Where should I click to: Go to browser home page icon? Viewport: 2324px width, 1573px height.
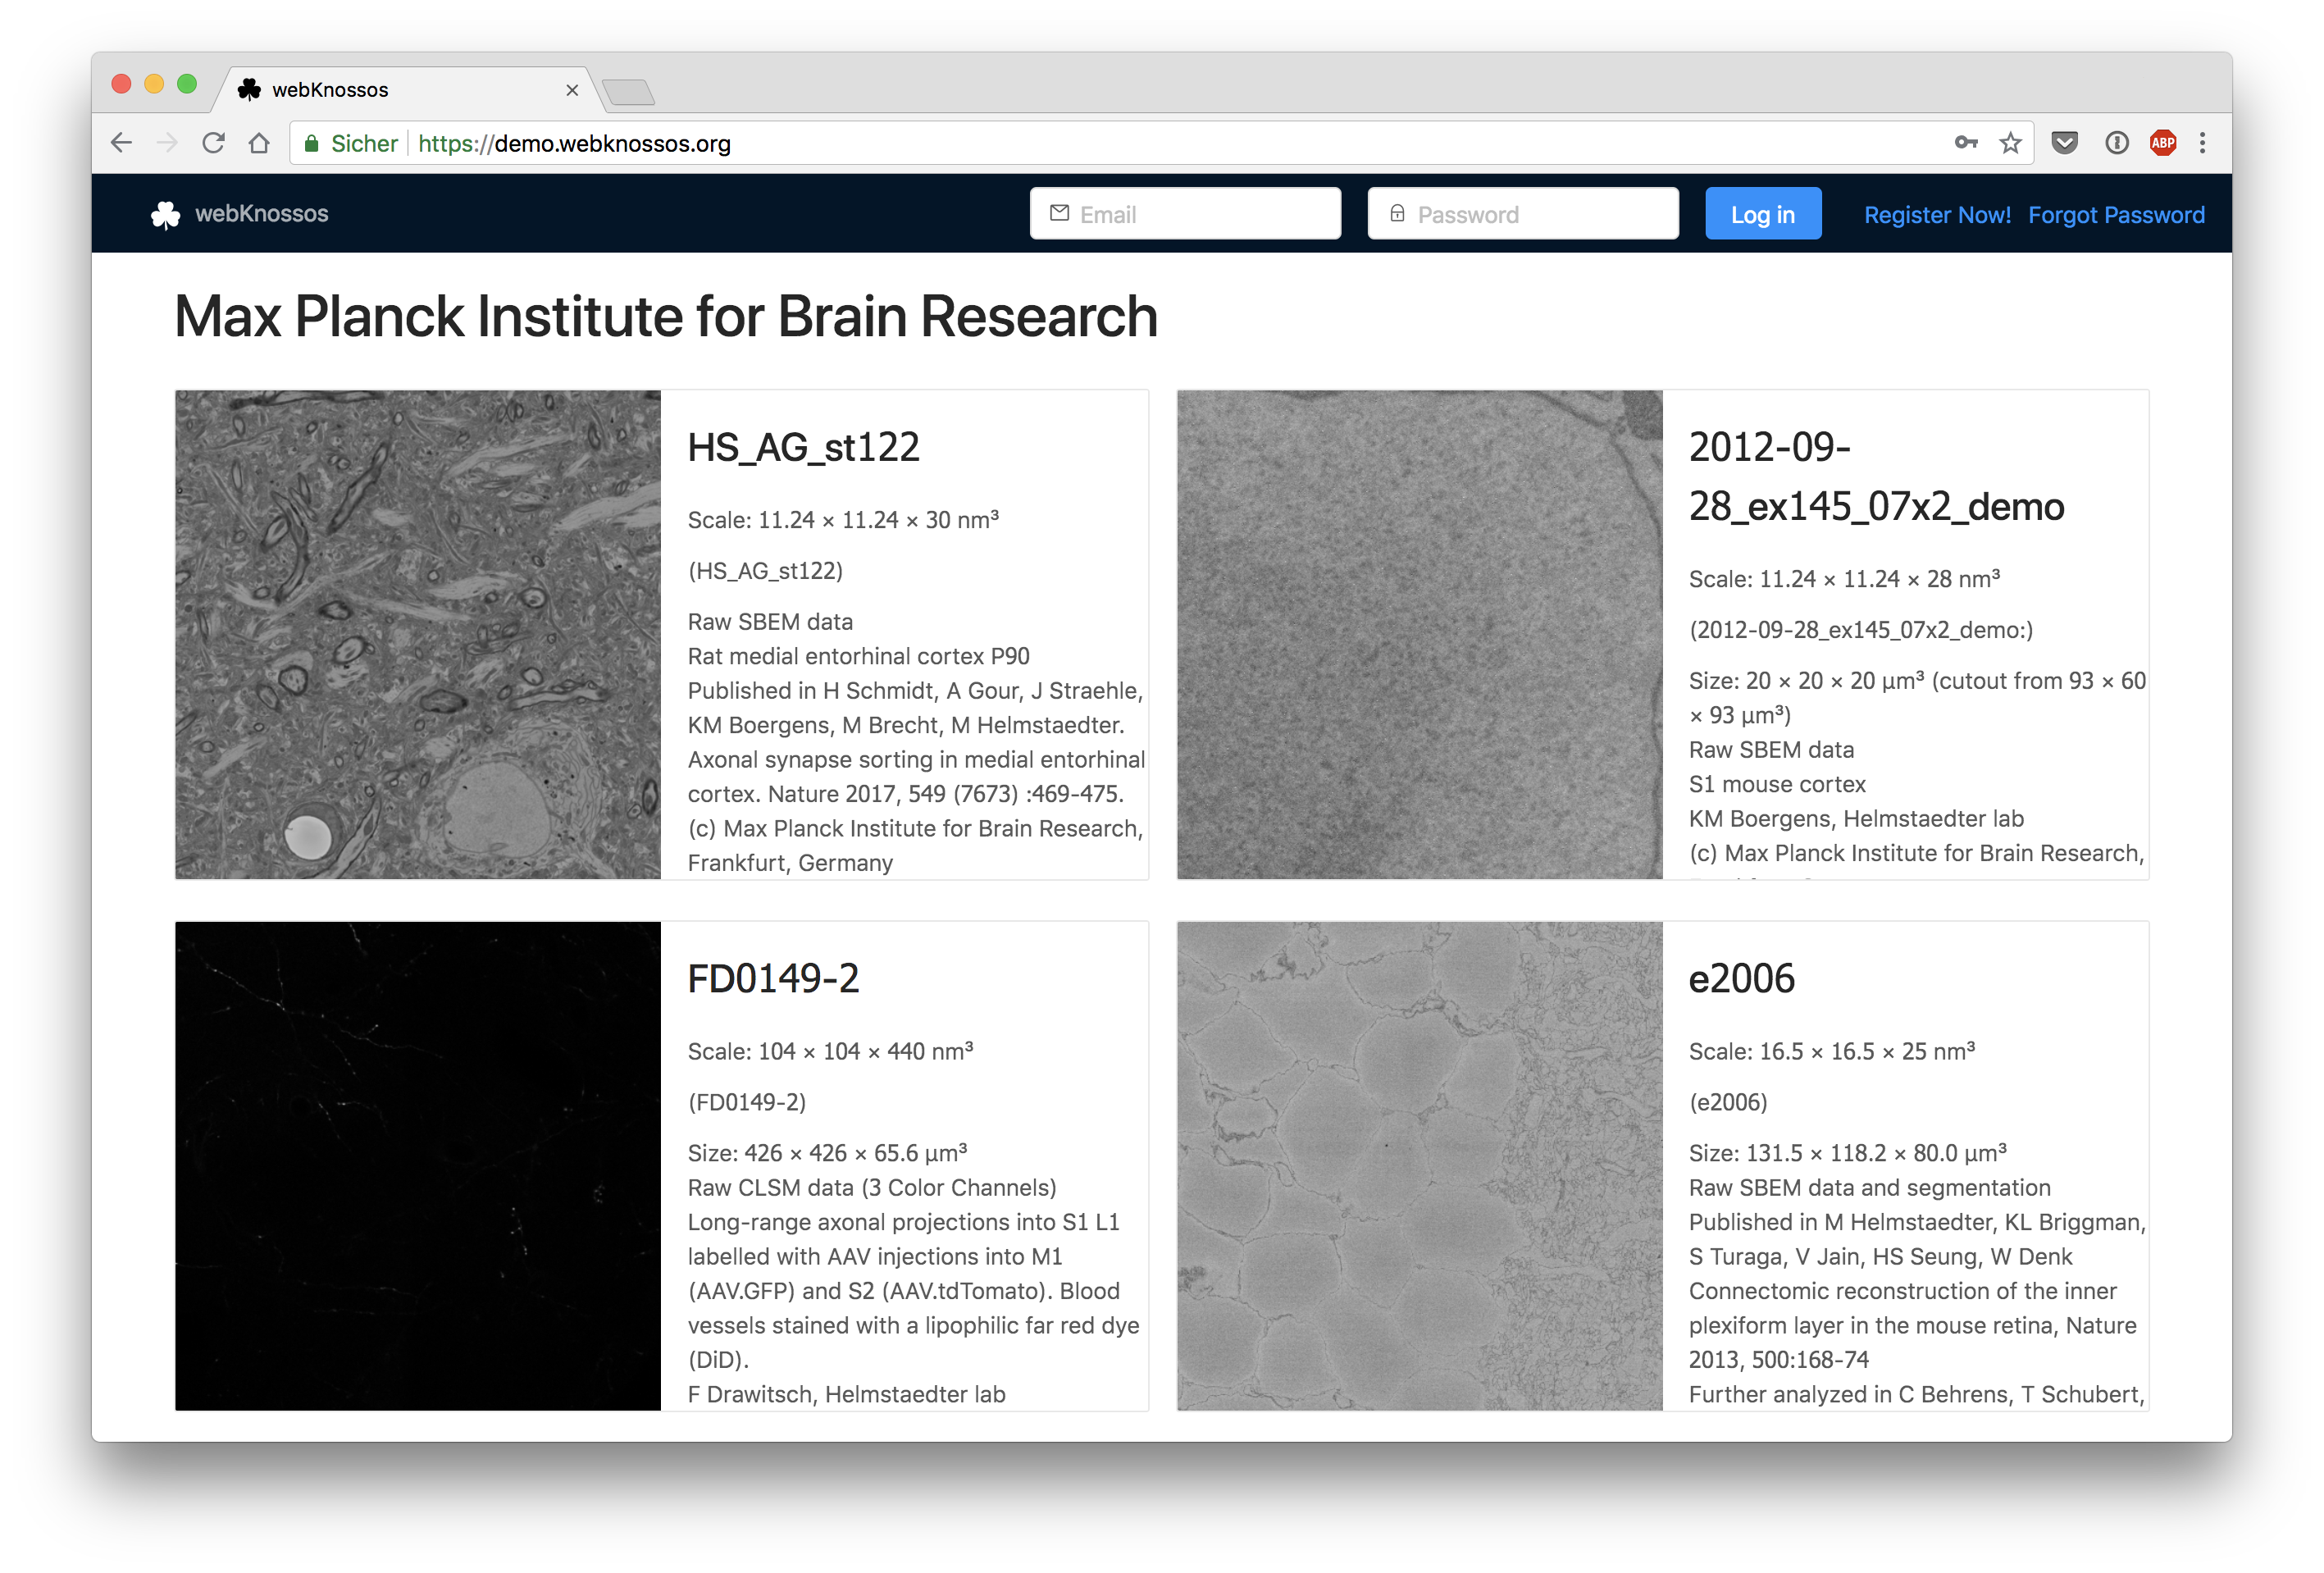pos(259,143)
